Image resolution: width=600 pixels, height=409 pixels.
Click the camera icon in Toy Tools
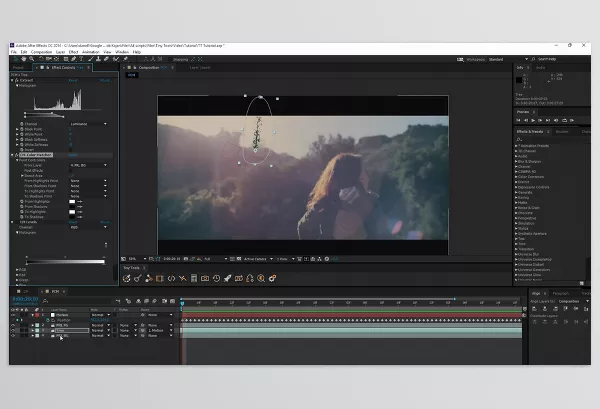[205, 278]
